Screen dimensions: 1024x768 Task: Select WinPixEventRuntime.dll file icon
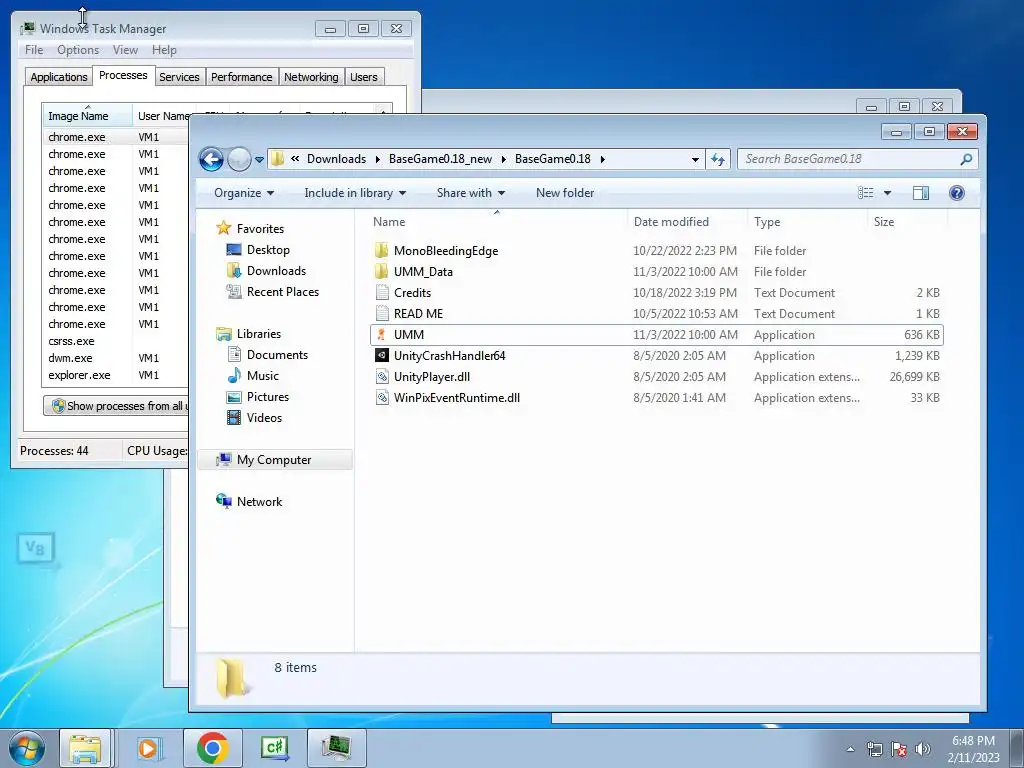(382, 398)
